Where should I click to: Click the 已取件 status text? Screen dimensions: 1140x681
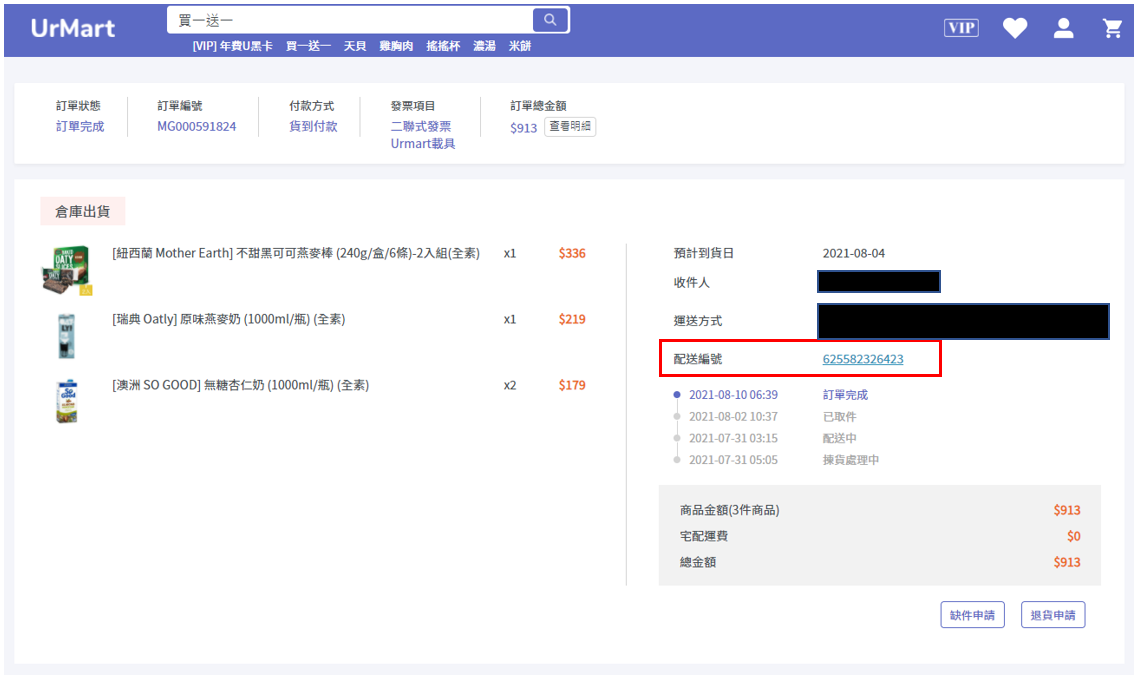coord(840,416)
